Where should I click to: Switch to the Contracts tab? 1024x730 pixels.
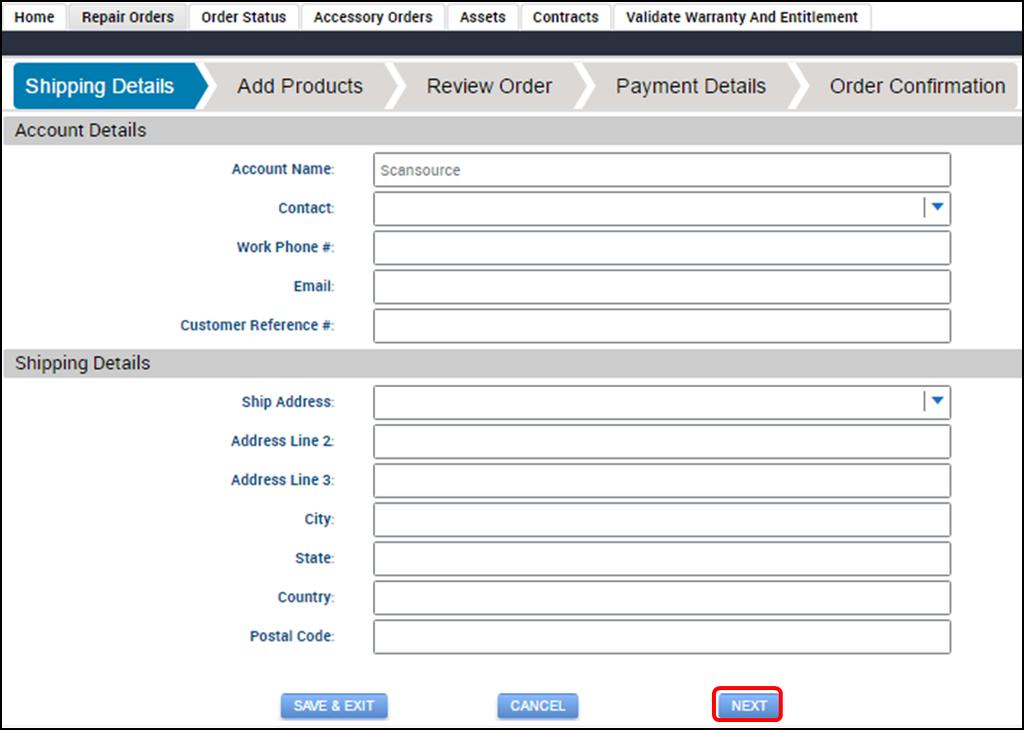pyautogui.click(x=566, y=17)
